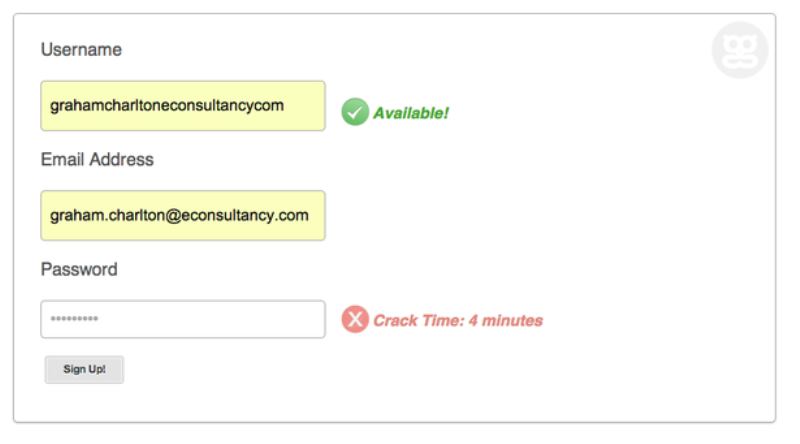
Task: Click the faded logo in top-right corner
Action: point(740,50)
